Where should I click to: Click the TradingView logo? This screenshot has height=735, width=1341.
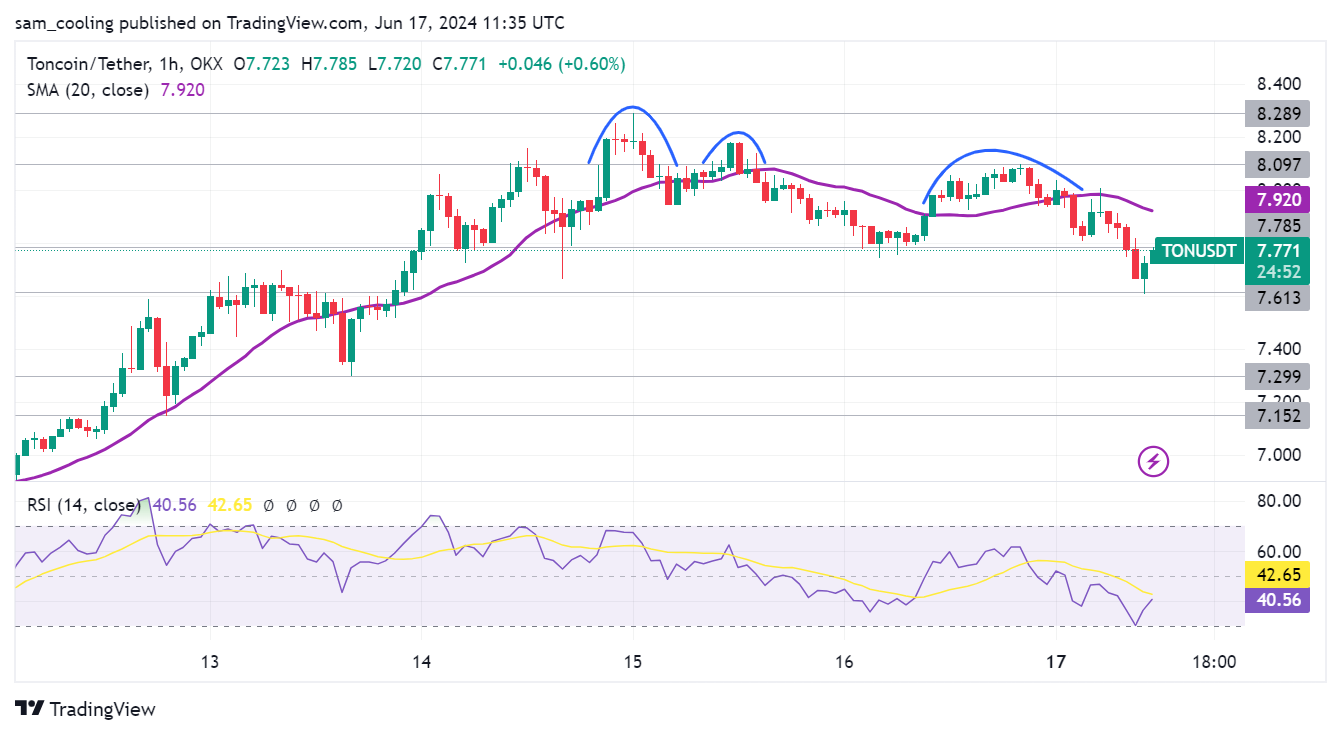(85, 709)
